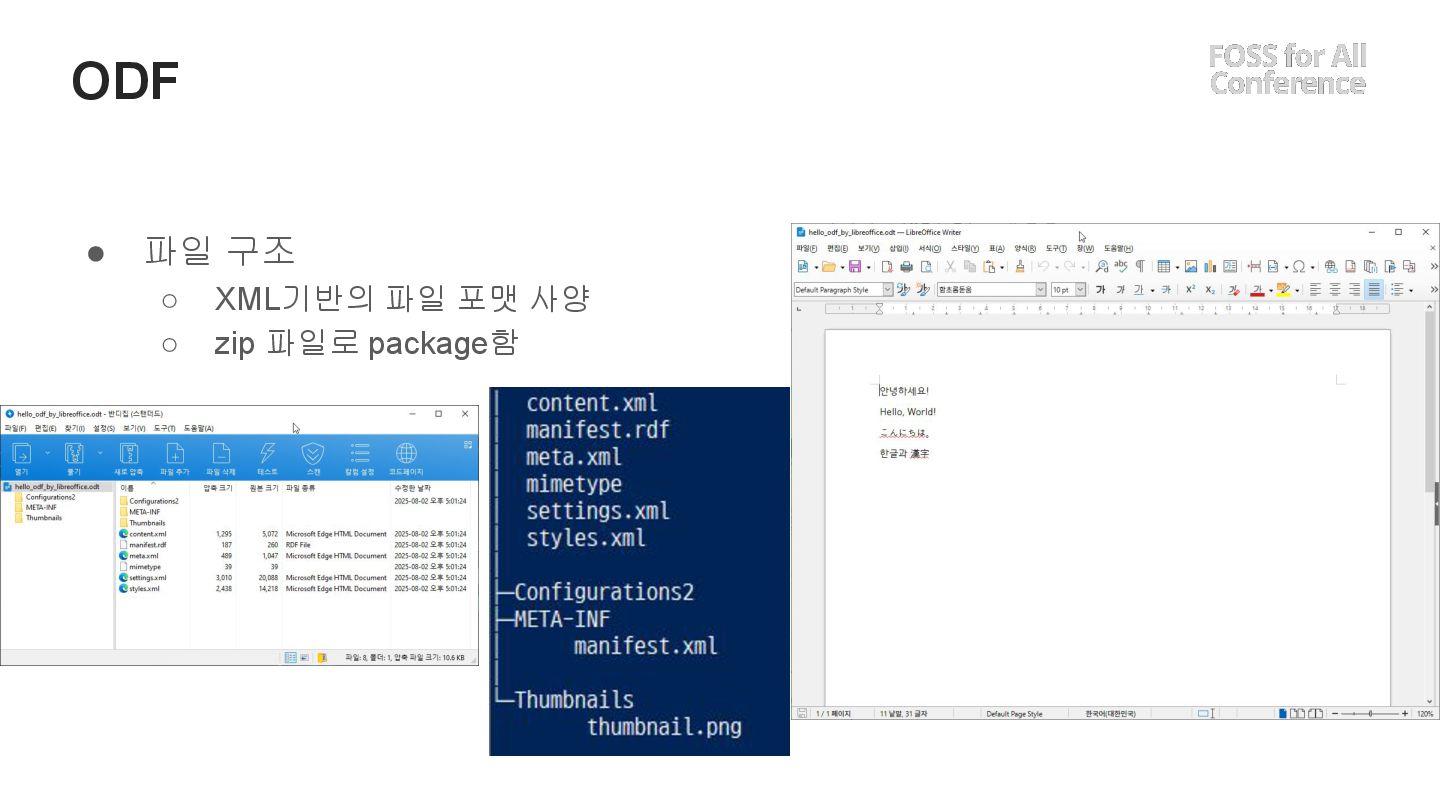Open Writer 도구(T) menu
This screenshot has height=810, width=1440.
pos(1056,248)
